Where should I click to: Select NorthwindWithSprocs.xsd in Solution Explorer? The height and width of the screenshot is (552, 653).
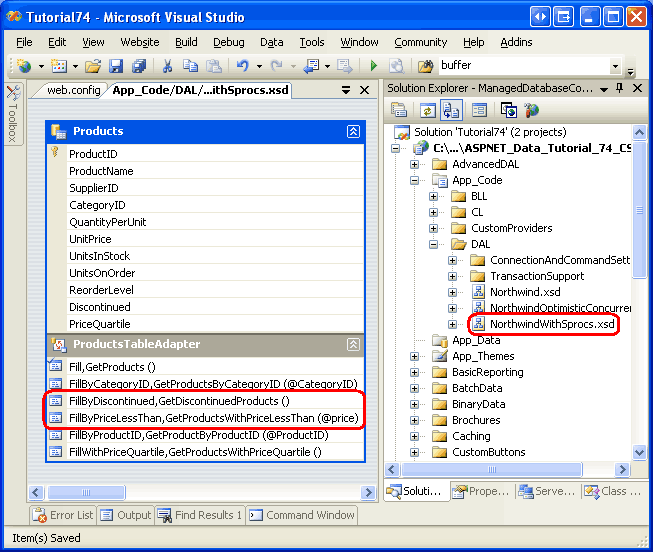551,324
